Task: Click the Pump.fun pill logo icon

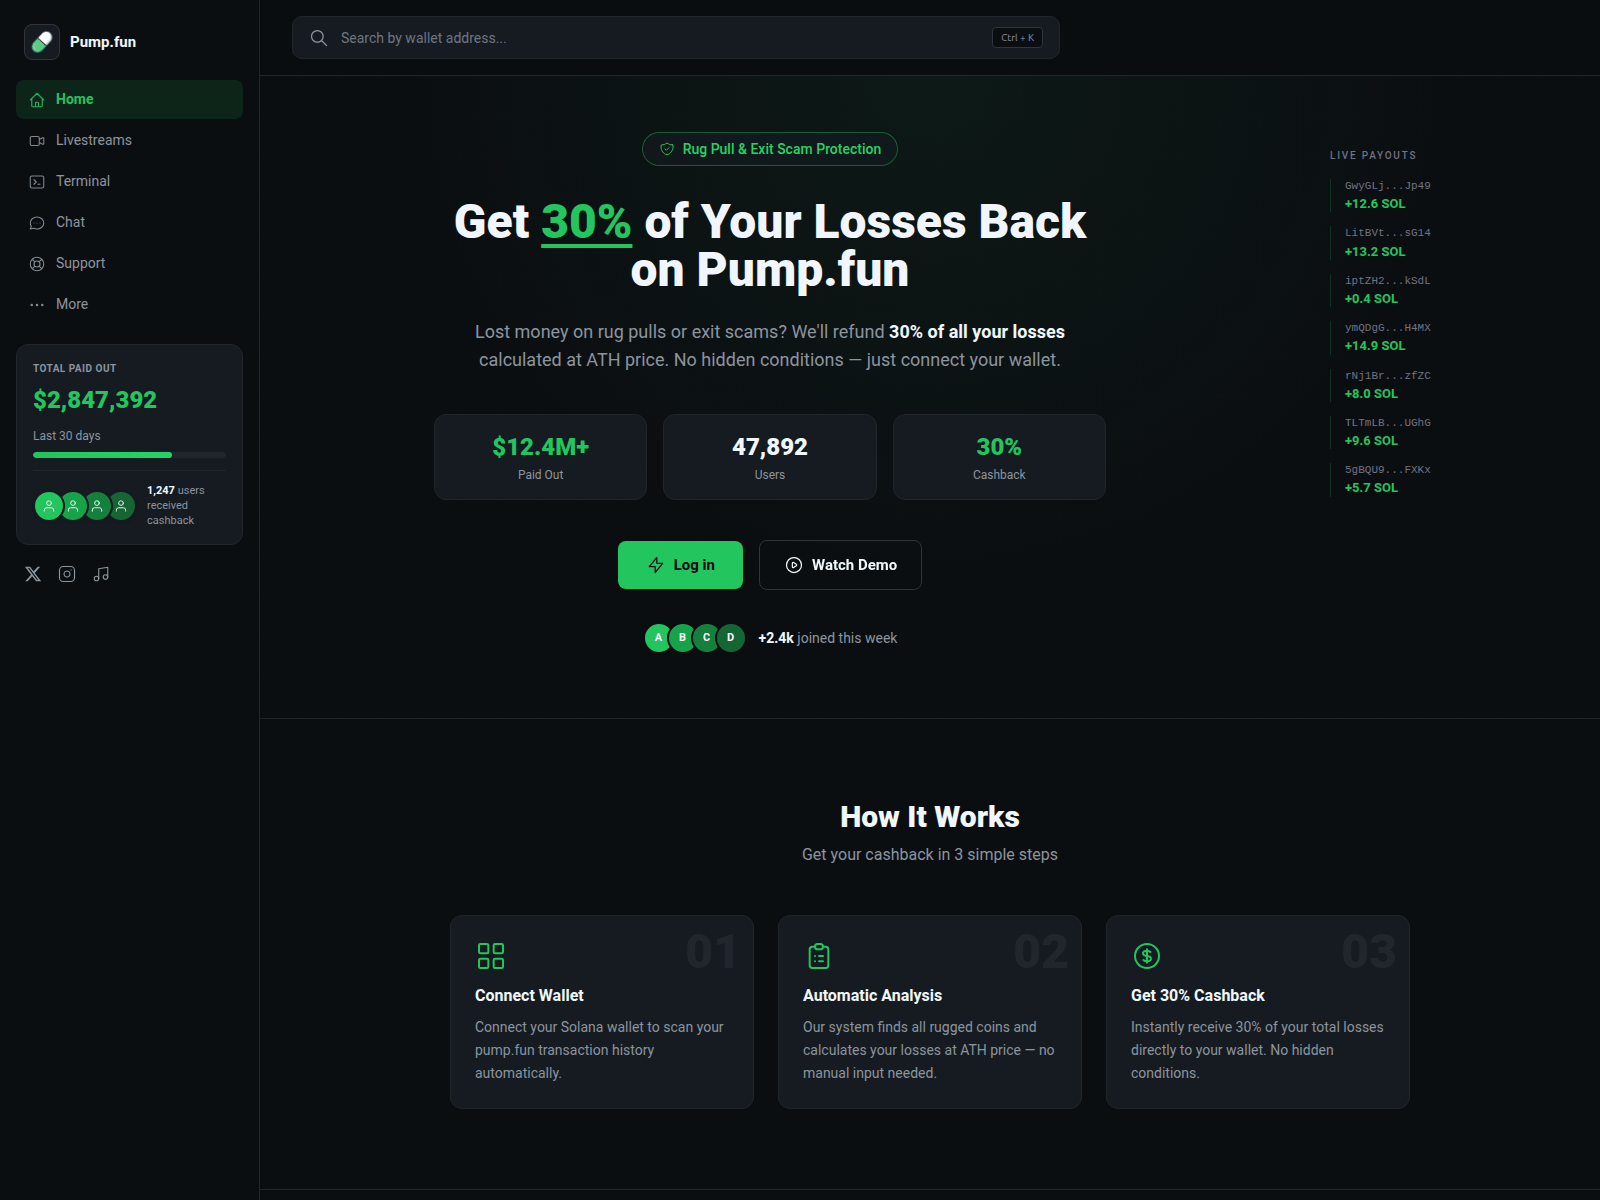Action: 42,42
